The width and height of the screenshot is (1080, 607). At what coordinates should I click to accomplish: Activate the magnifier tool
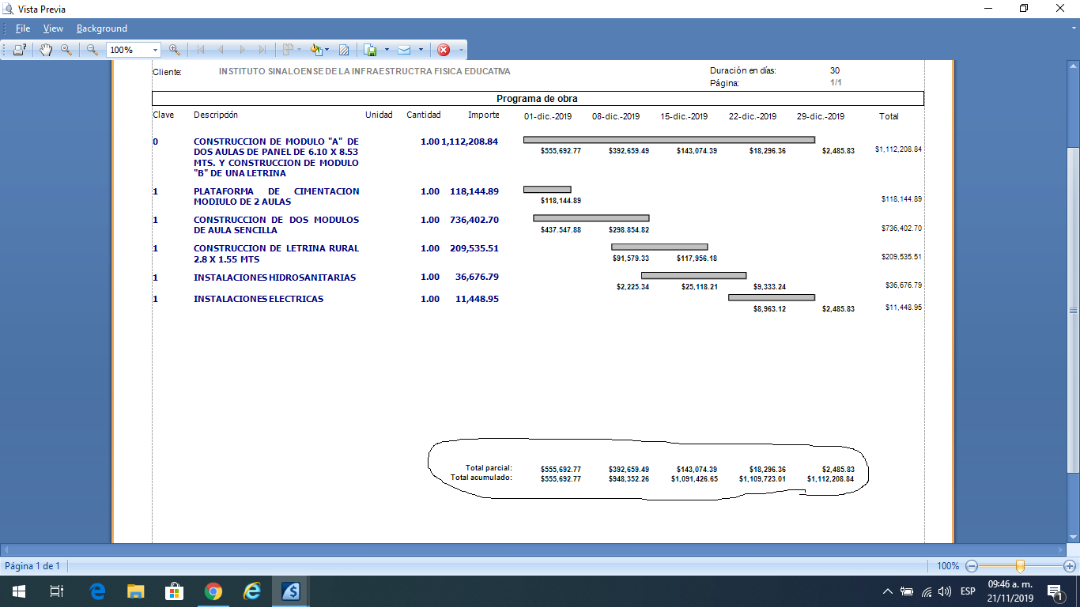[x=66, y=49]
